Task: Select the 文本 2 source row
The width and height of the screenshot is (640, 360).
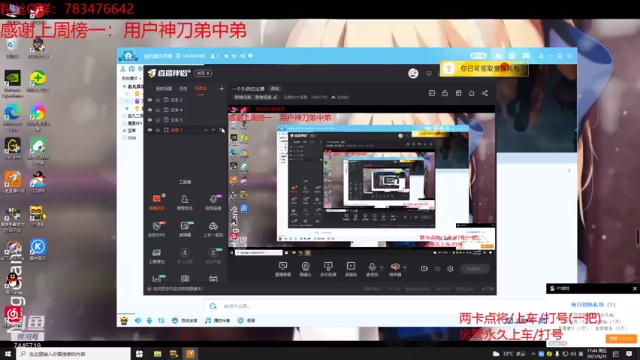Action: (x=186, y=100)
